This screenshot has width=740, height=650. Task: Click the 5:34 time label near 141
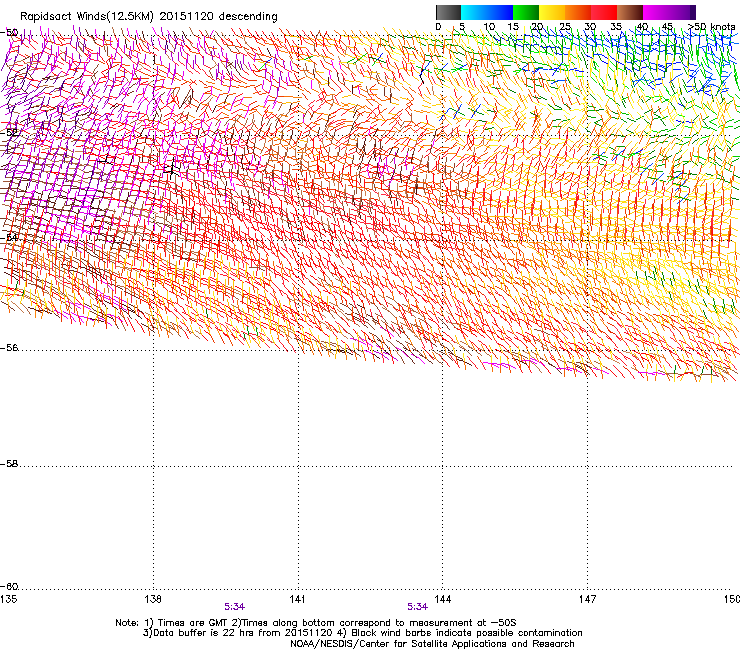235,607
